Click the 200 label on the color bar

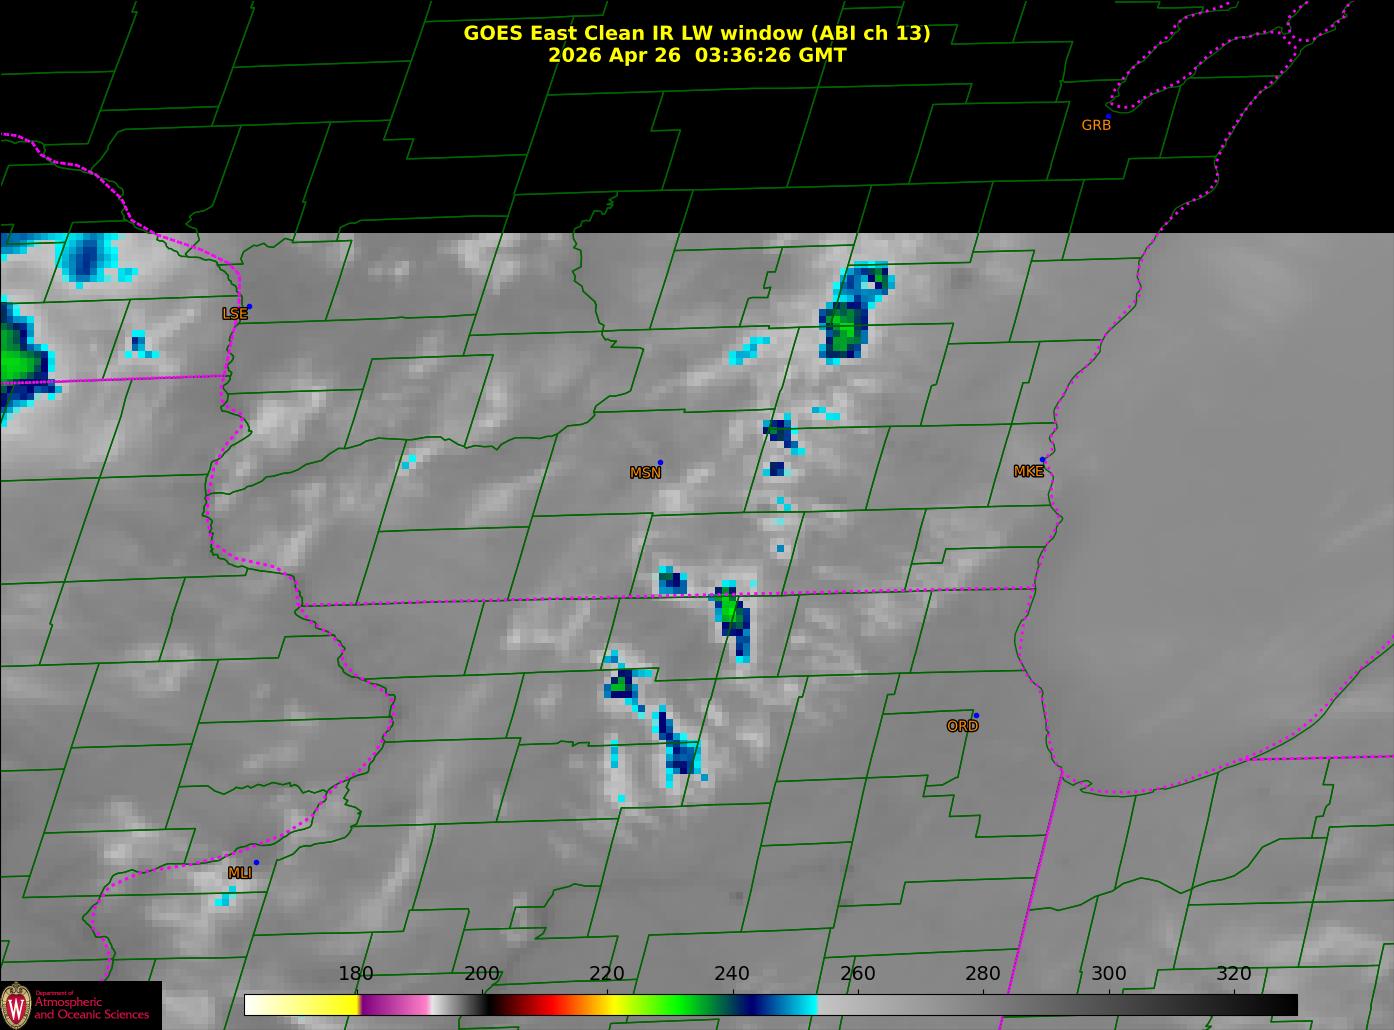click(482, 974)
